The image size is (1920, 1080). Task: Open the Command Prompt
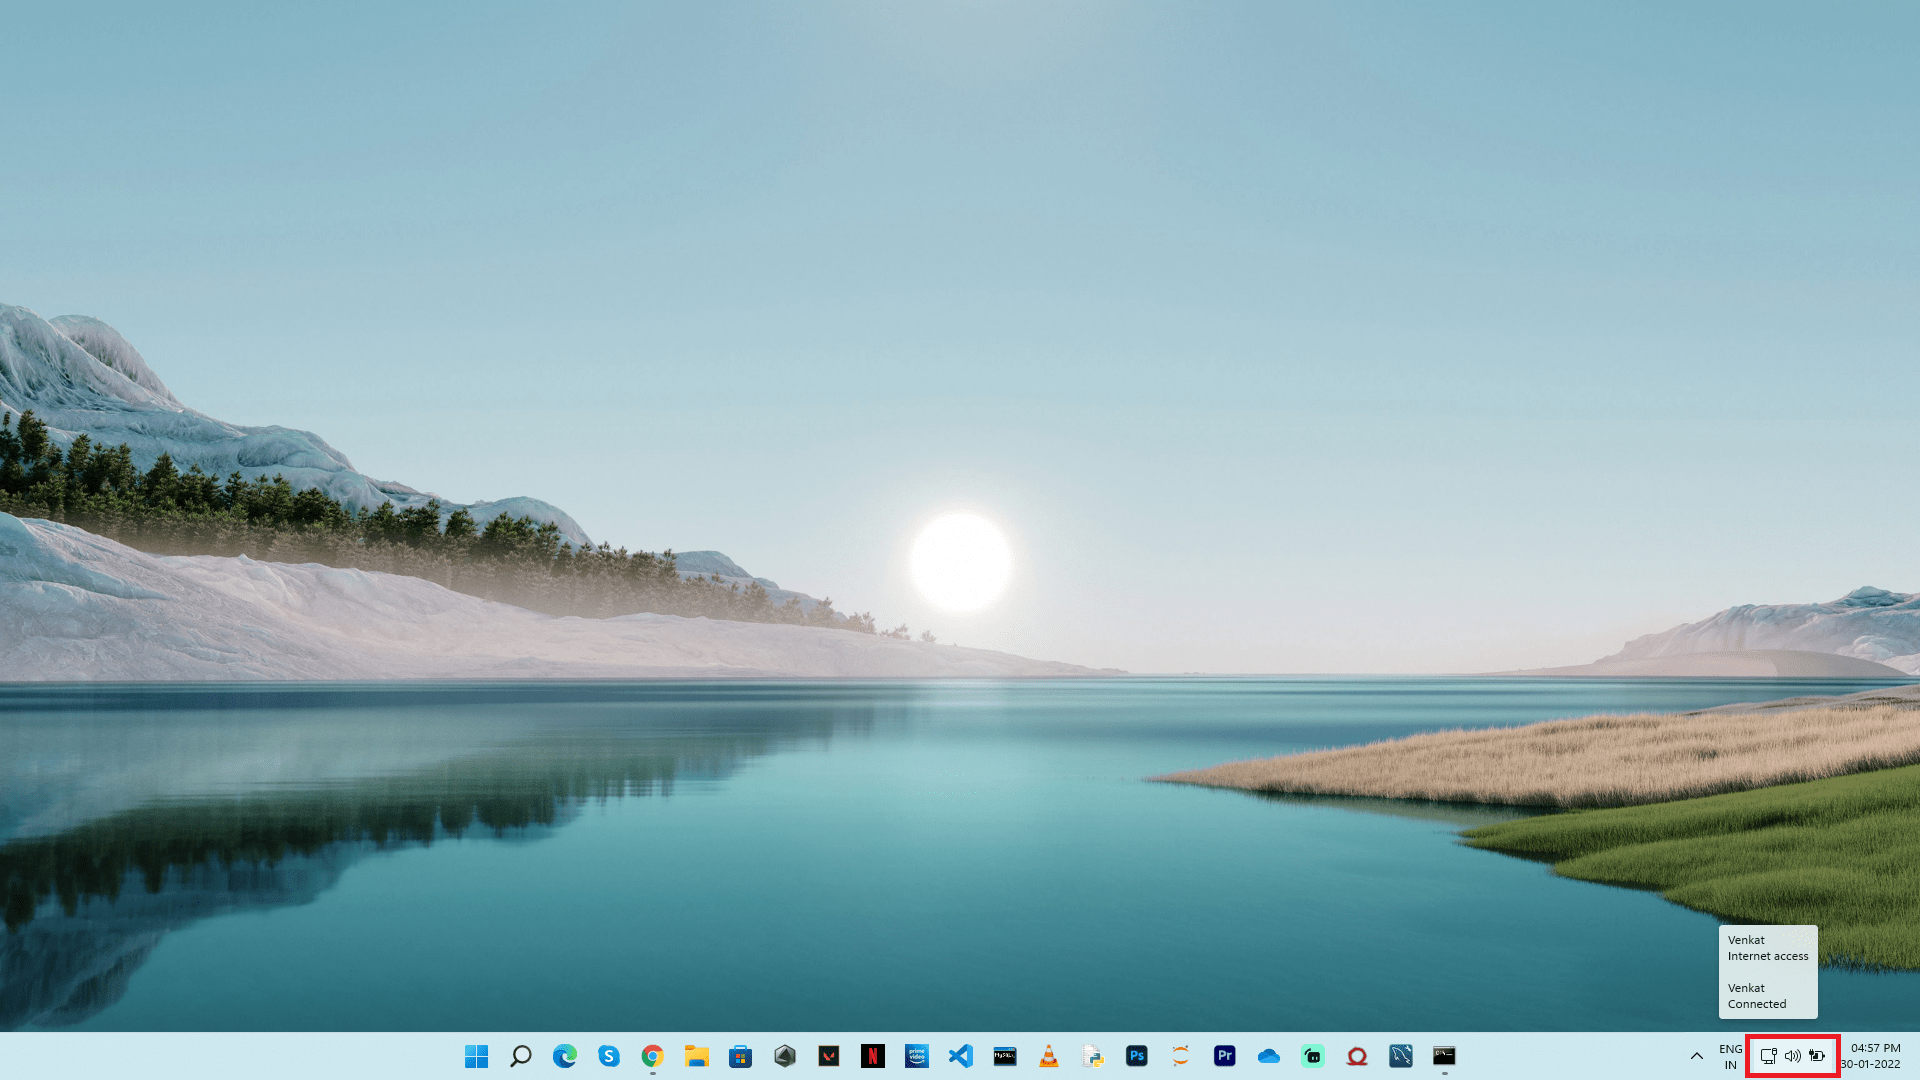click(x=1442, y=1055)
